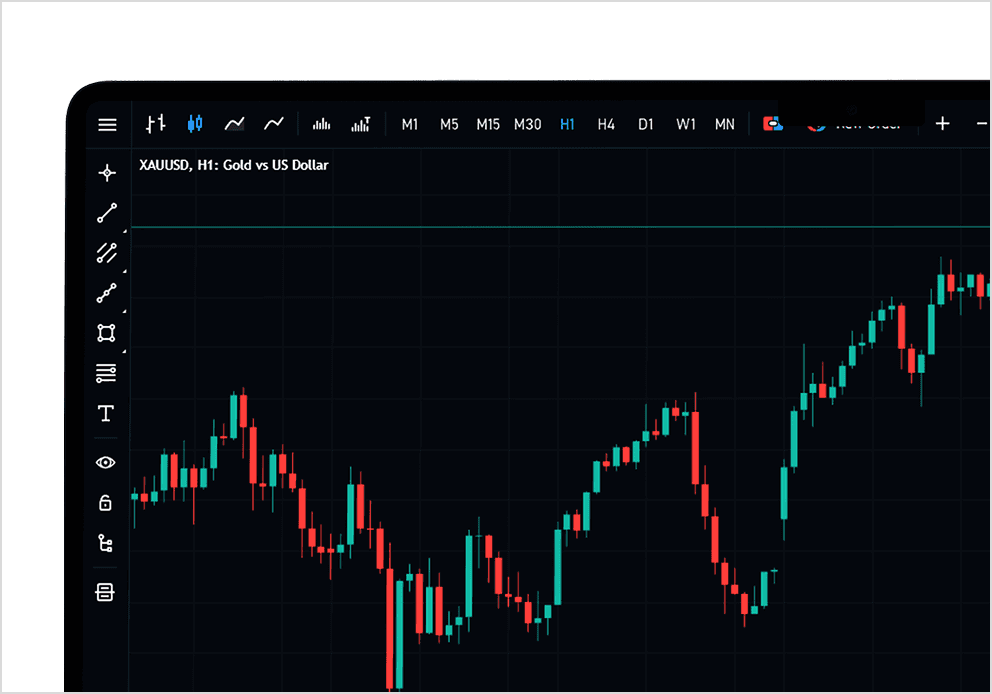Select the equidistant channel tool
Screen dimensions: 992x694
(107, 253)
